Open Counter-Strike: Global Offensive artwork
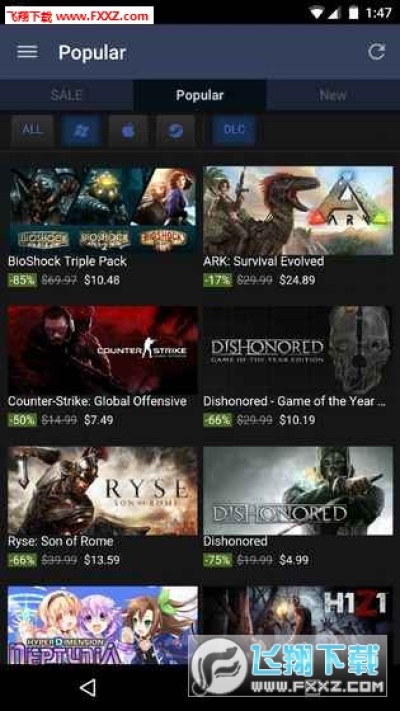Screen dimensions: 400x711 click(x=102, y=350)
